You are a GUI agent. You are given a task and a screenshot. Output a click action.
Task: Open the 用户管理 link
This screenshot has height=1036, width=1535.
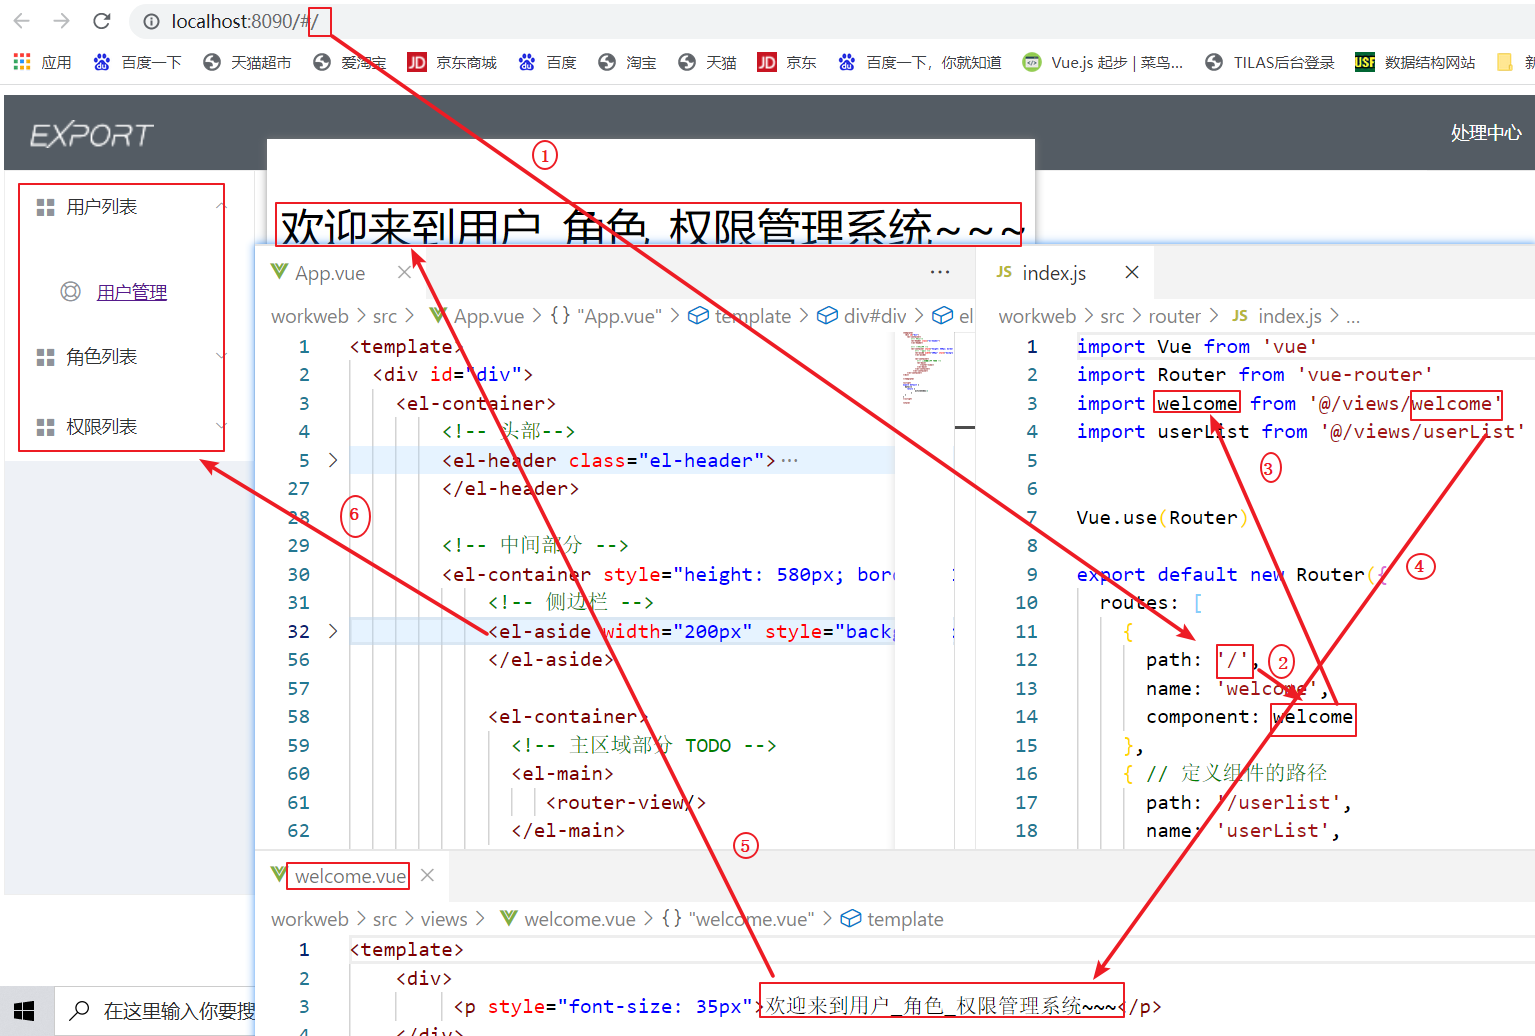131,291
